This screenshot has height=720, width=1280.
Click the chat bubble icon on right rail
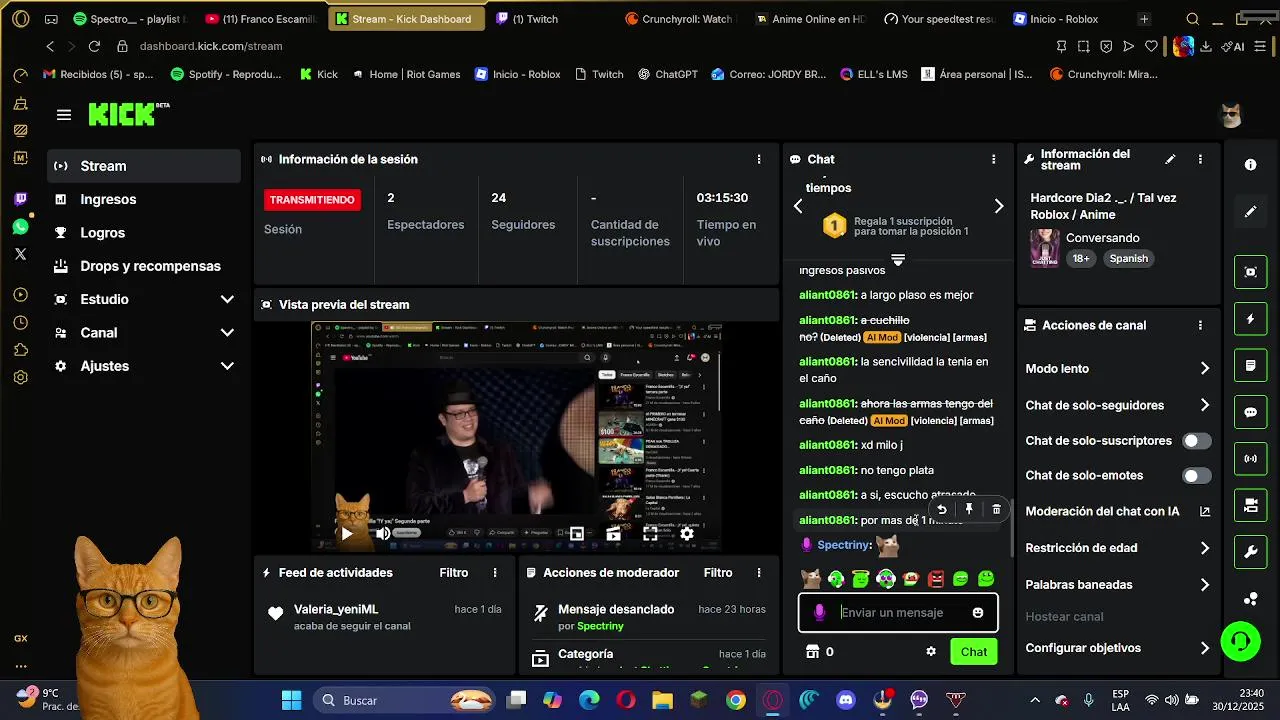tap(1250, 412)
